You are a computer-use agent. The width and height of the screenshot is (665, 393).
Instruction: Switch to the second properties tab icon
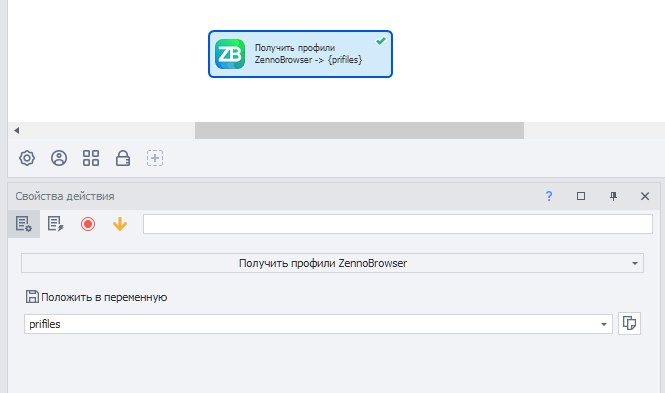56,224
